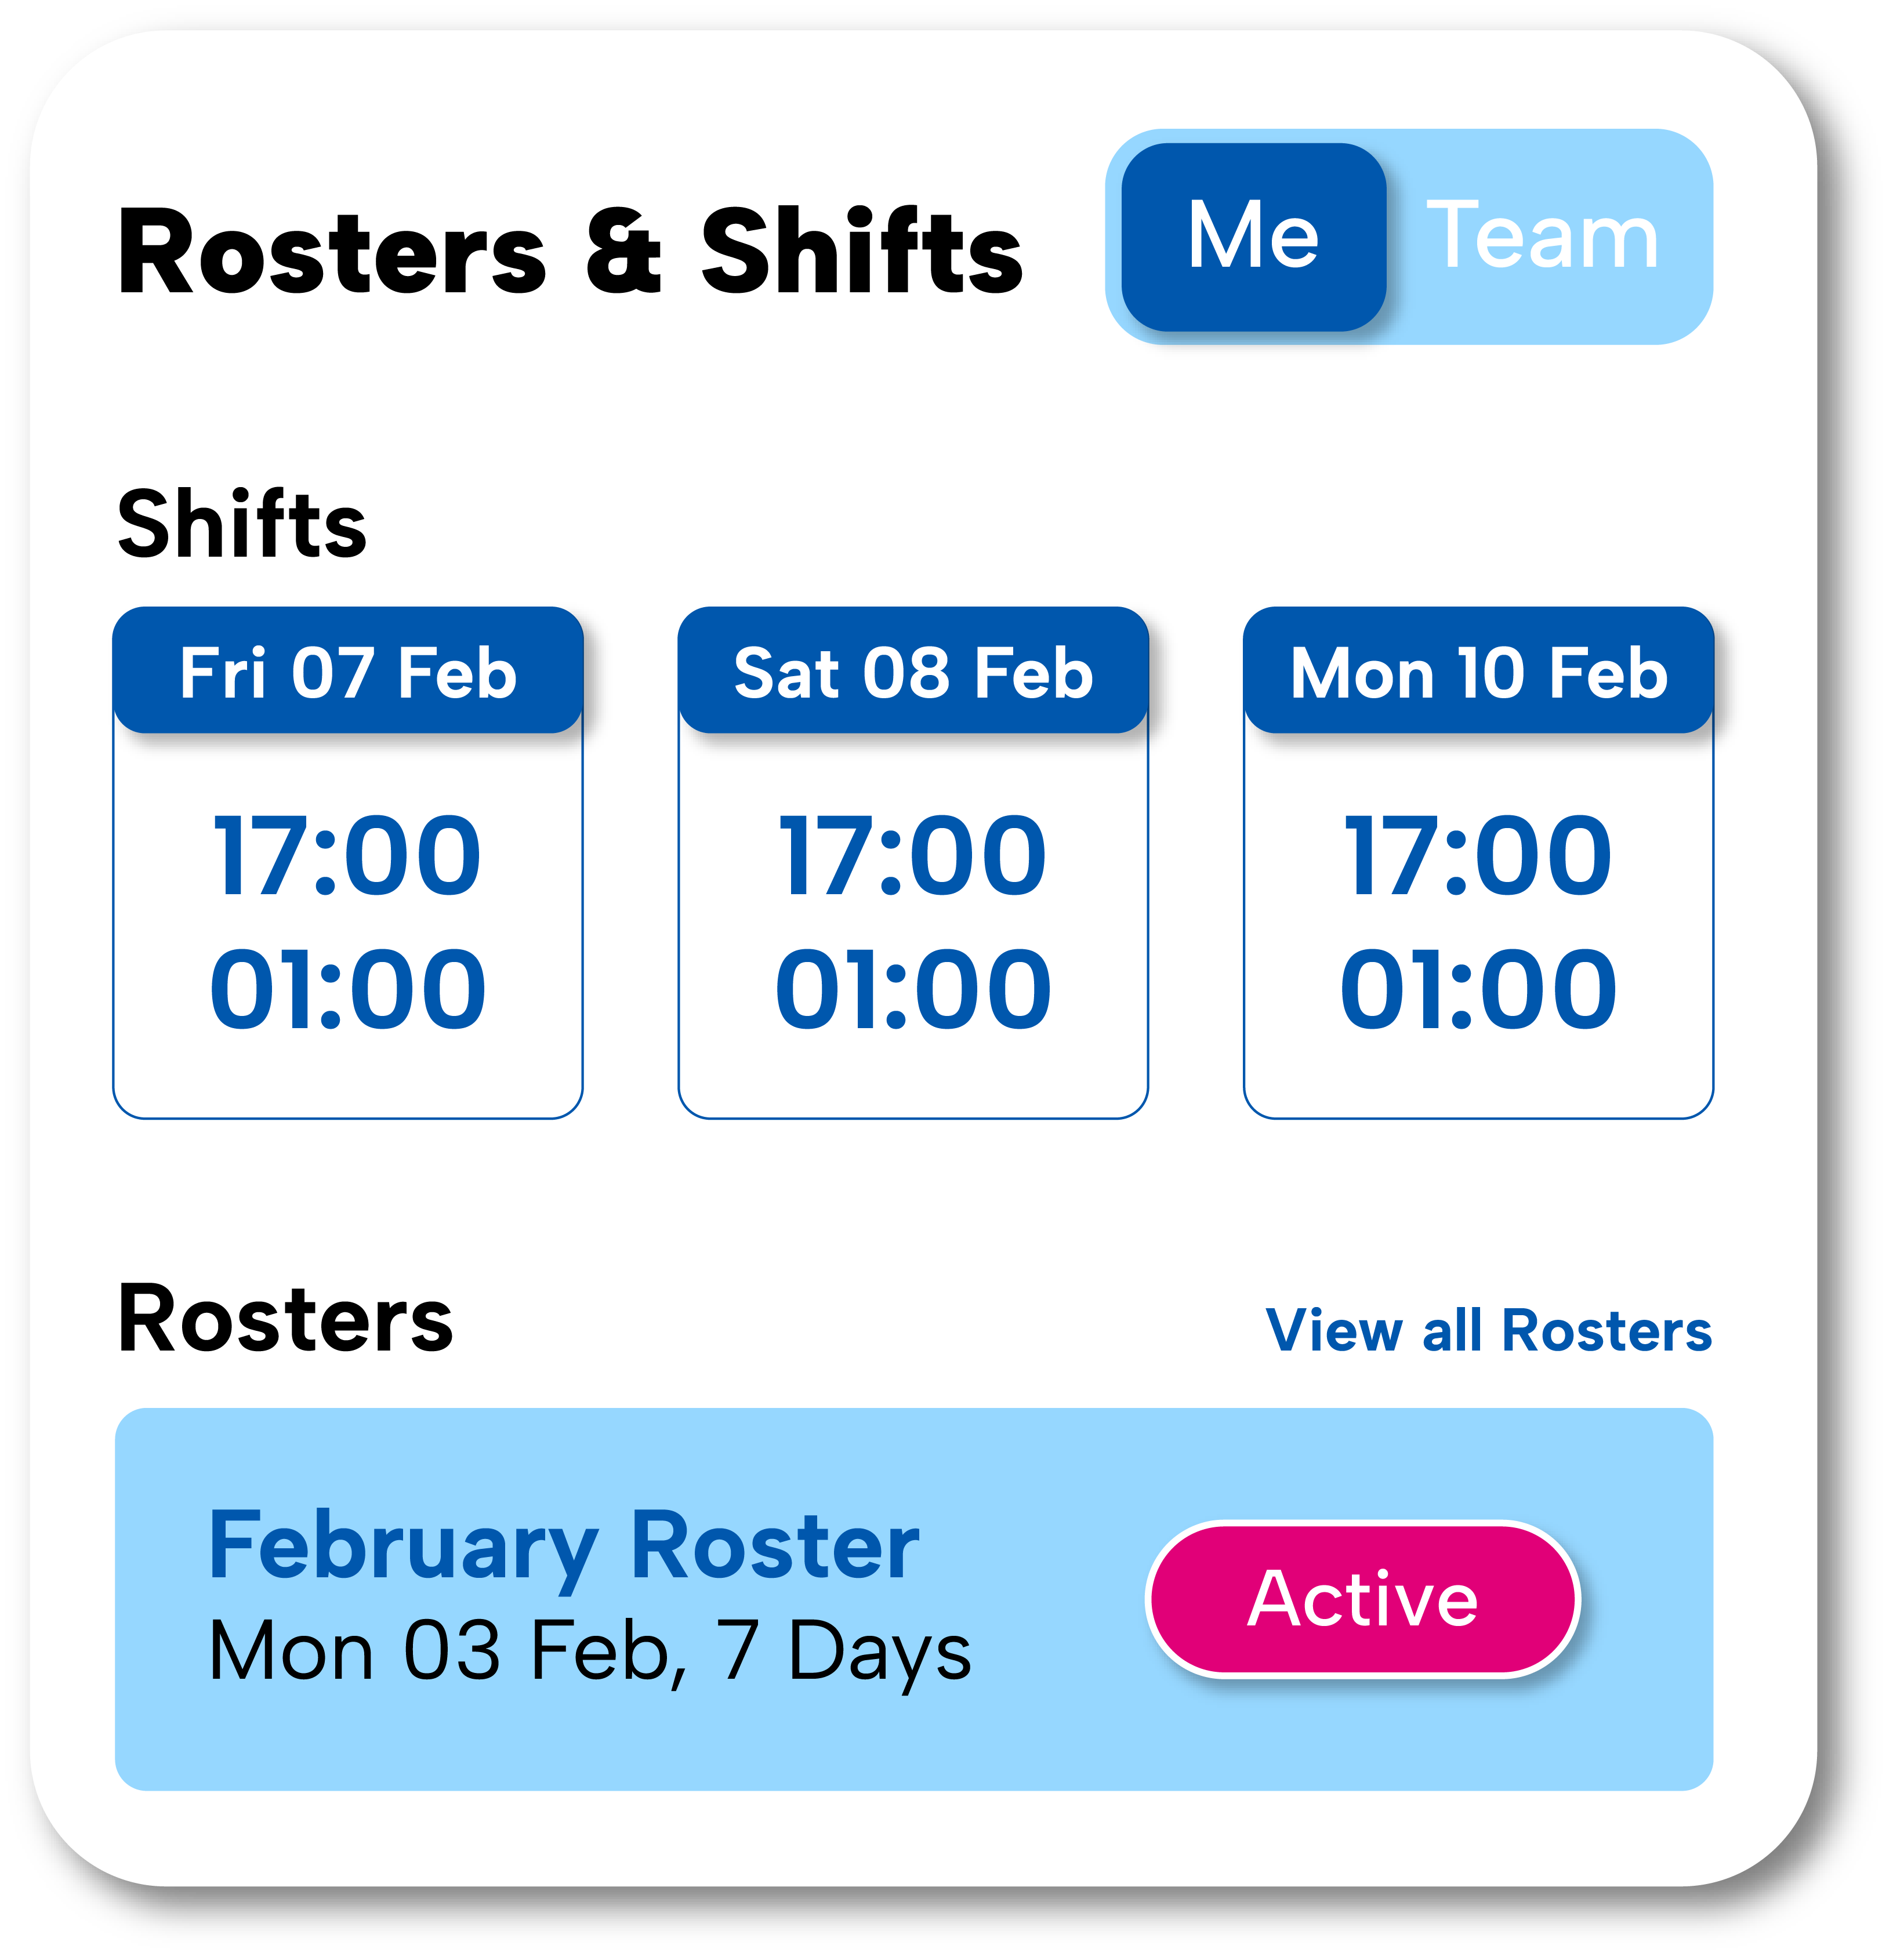Select the Sat 08 Feb shift header
The height and width of the screenshot is (1960, 1893).
point(913,671)
